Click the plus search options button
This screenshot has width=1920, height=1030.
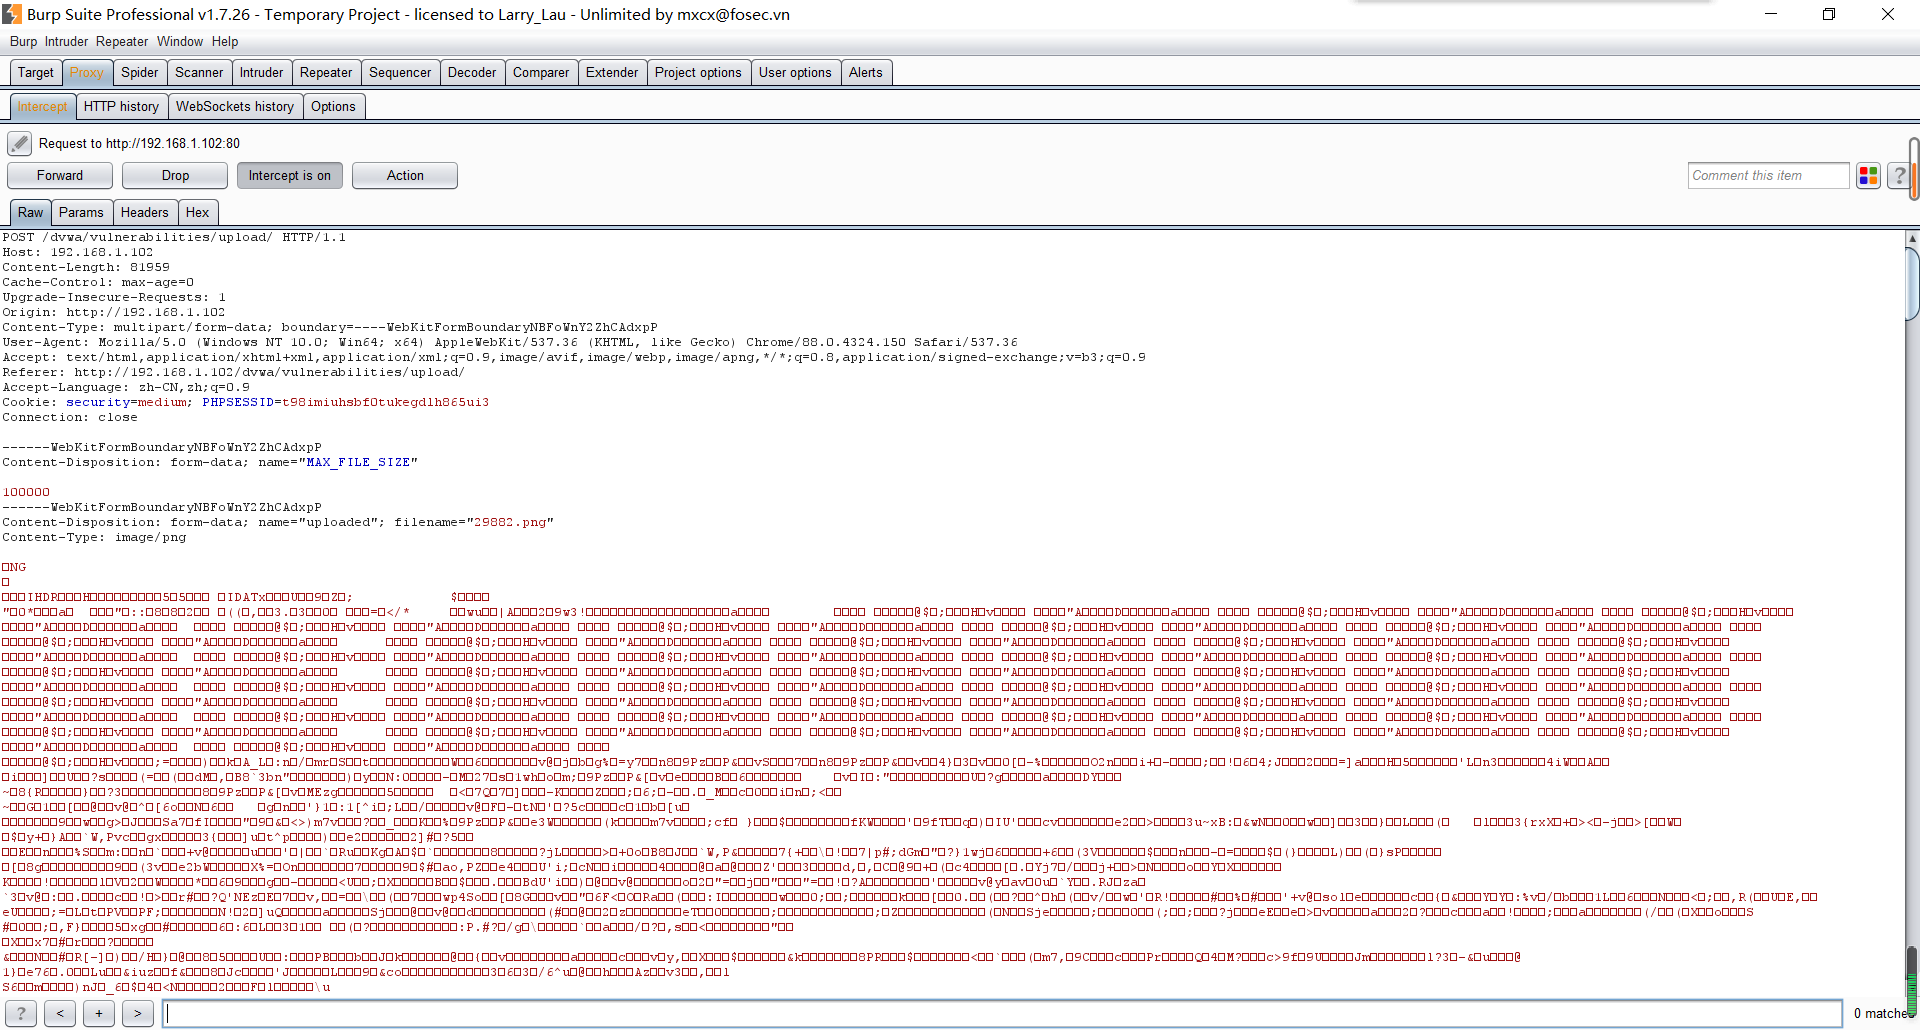tap(99, 1013)
